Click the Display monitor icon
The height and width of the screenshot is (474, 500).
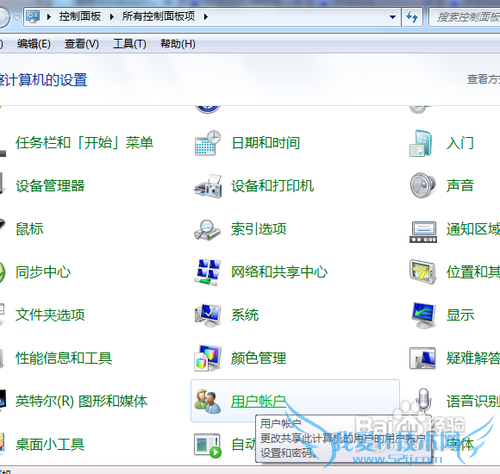tap(423, 315)
